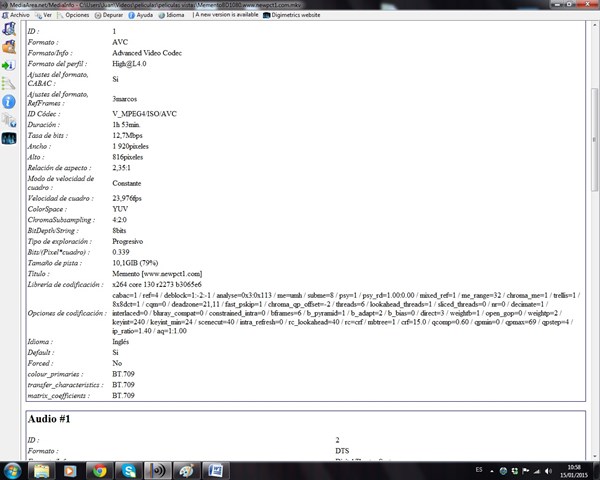Click the 'x264 core 130 r2273 b3065e6' value
Screen dimensions: 600x480
157,284
